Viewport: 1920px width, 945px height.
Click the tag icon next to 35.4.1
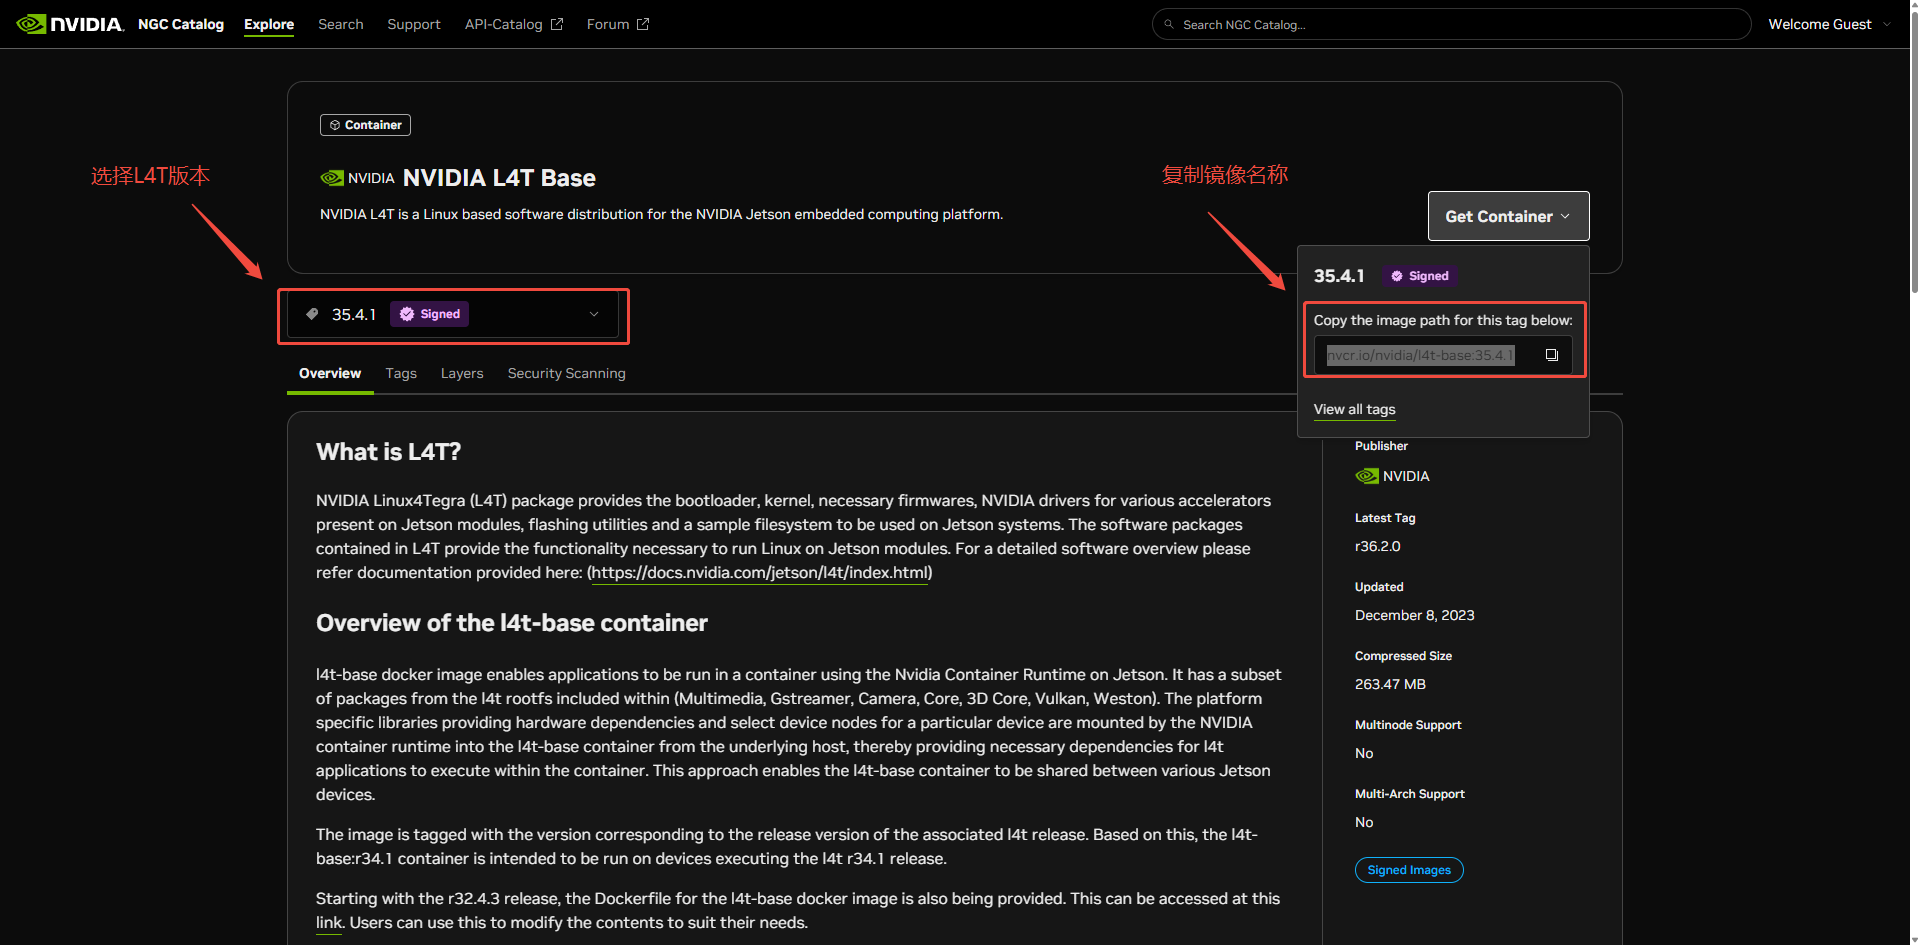tap(312, 314)
